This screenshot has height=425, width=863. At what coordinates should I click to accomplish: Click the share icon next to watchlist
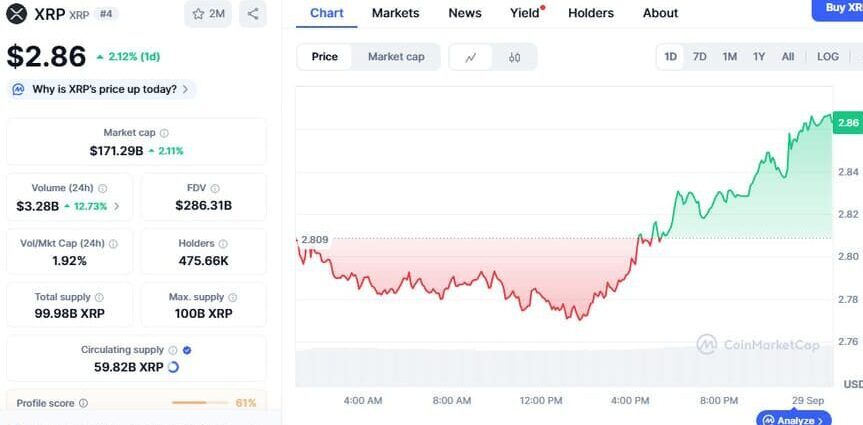point(253,14)
